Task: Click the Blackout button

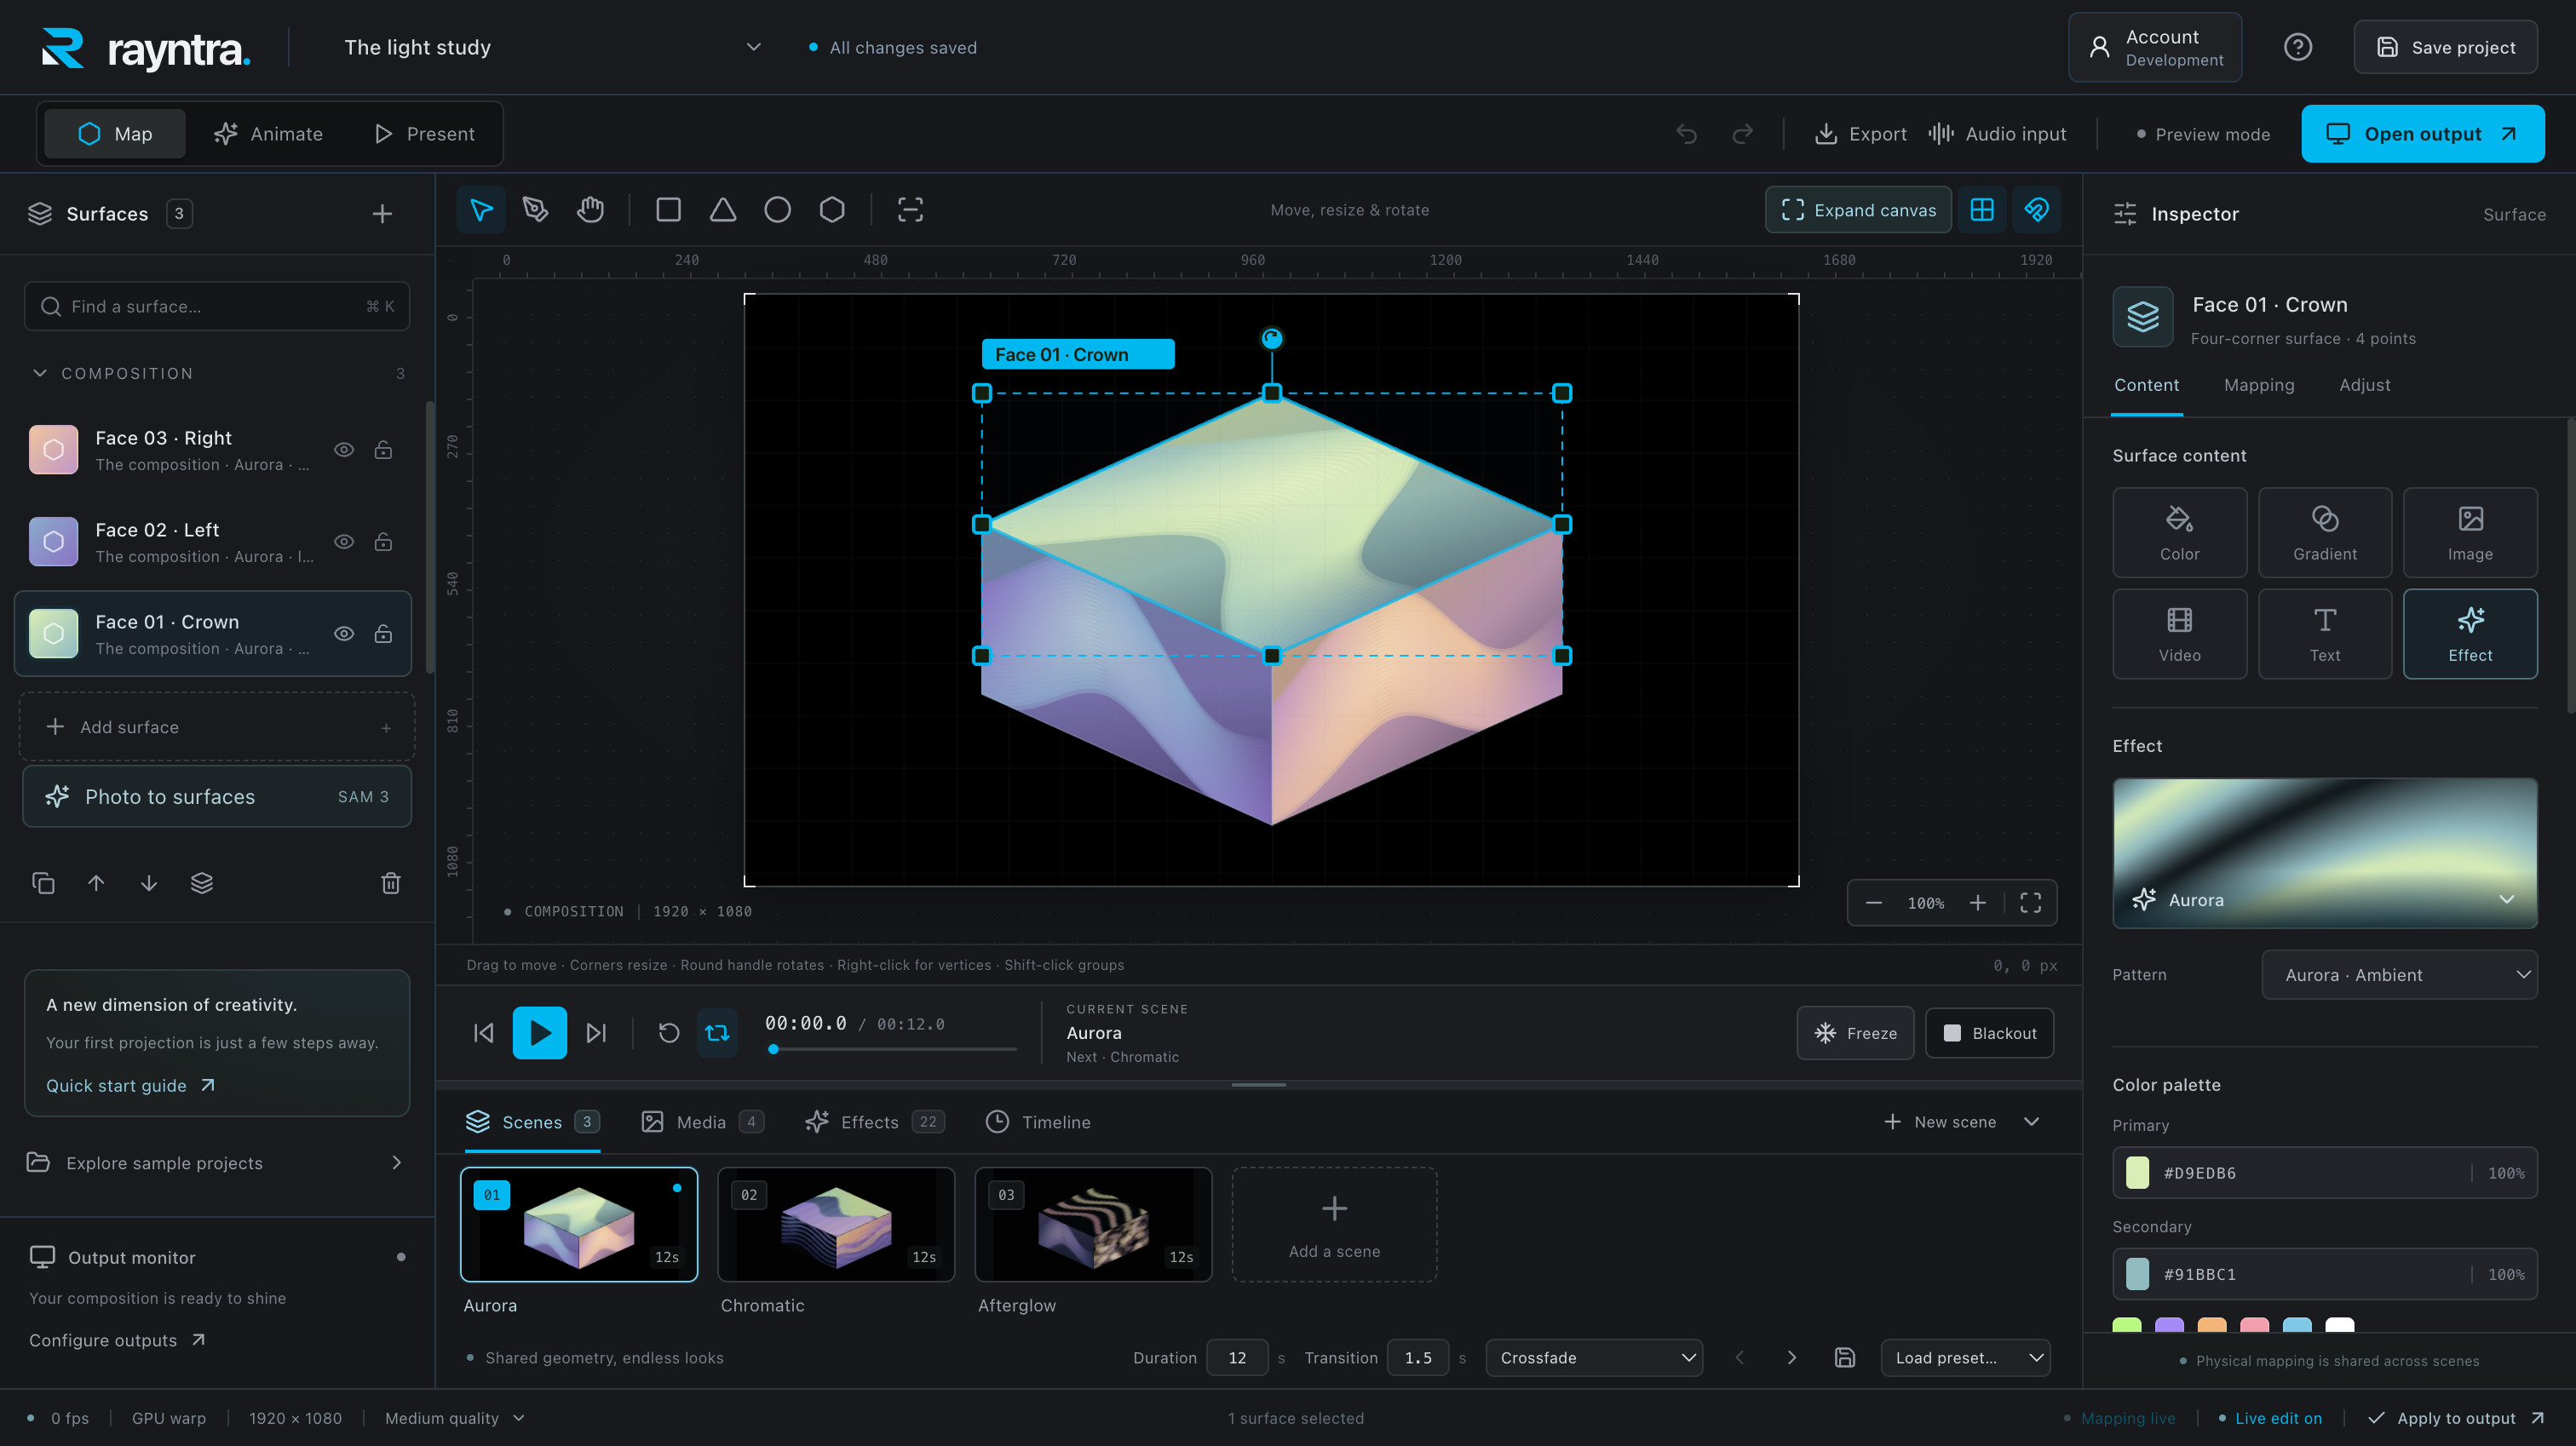Action: [1989, 1033]
